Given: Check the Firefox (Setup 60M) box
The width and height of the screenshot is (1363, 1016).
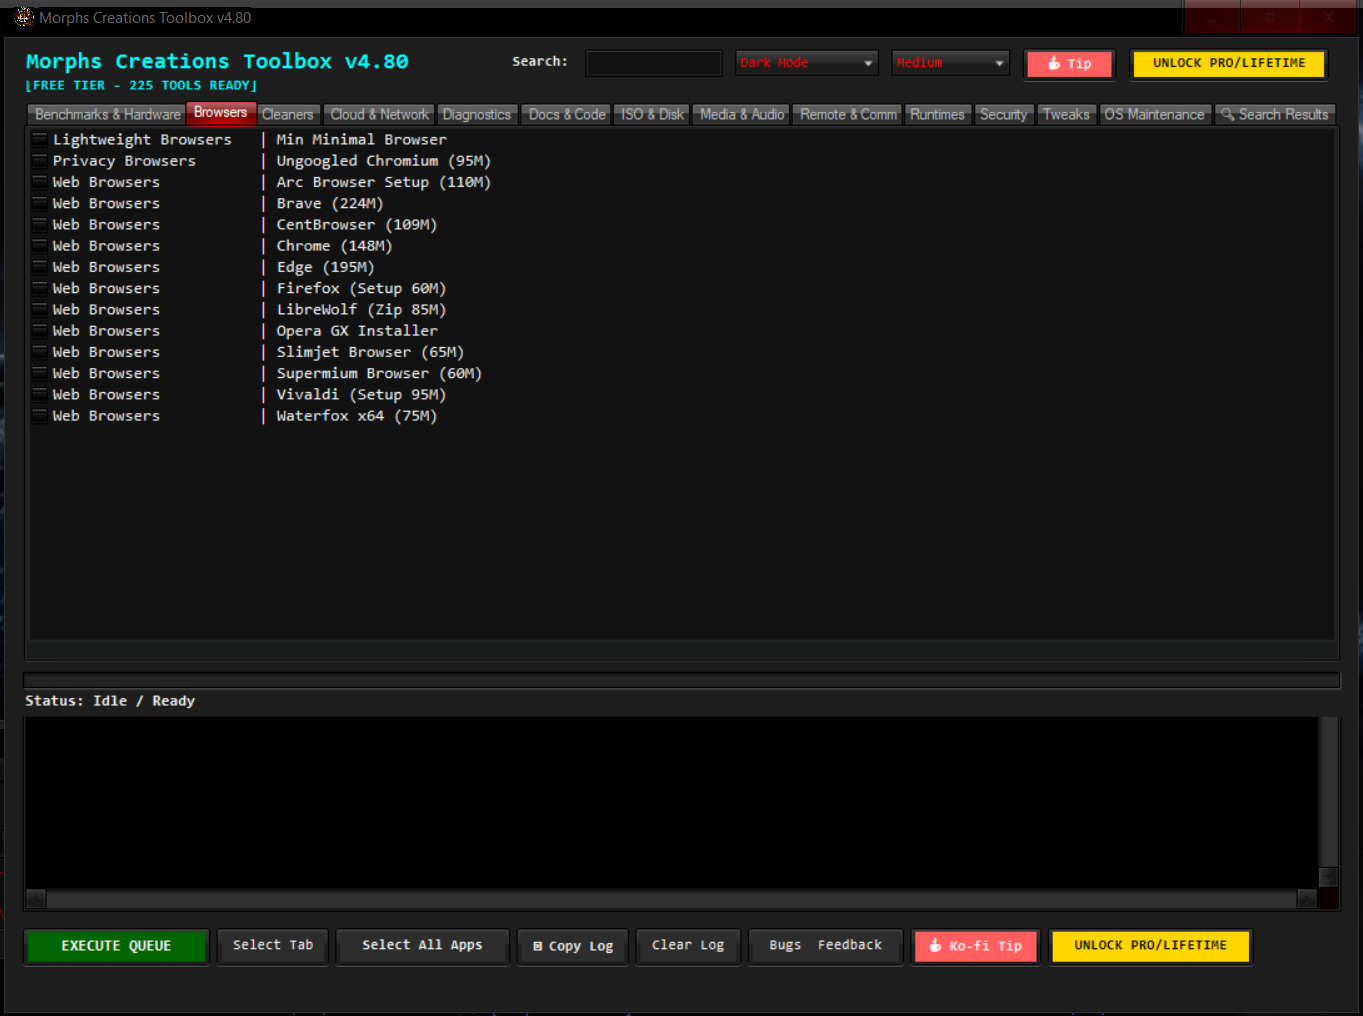Looking at the screenshot, I should (x=40, y=288).
